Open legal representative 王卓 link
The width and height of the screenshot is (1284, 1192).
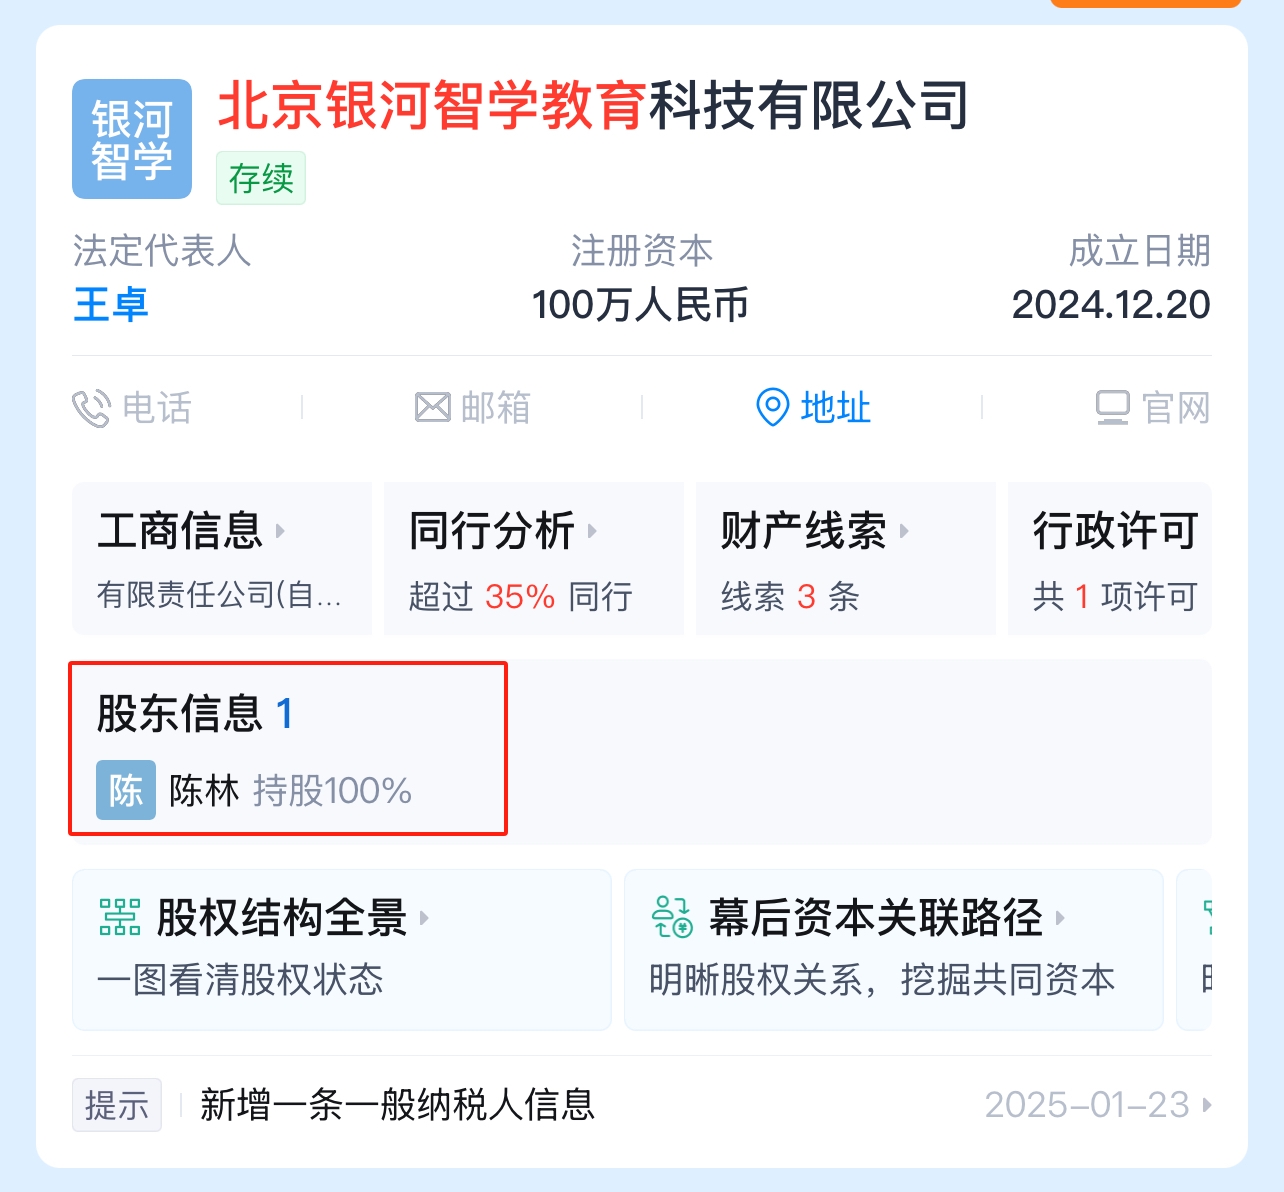[111, 305]
